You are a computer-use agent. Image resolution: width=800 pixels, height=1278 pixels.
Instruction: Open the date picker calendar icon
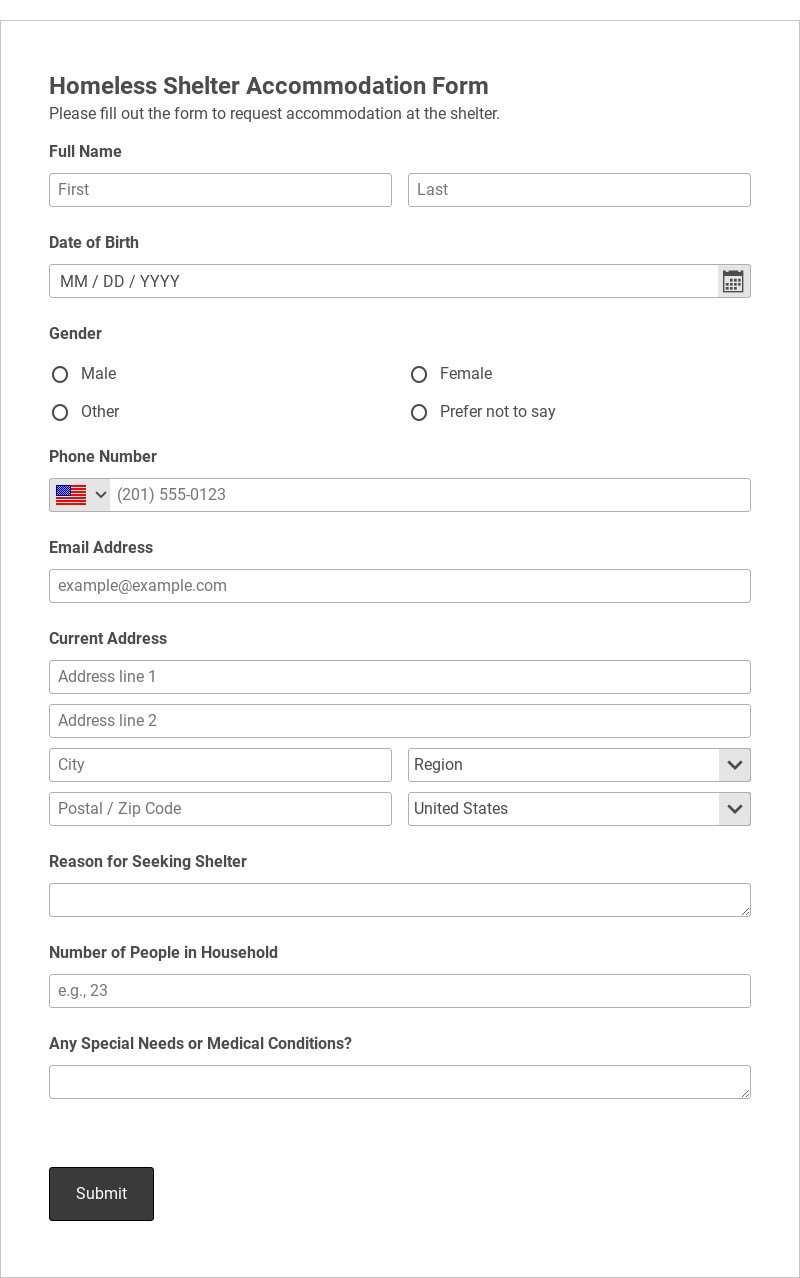coord(733,281)
